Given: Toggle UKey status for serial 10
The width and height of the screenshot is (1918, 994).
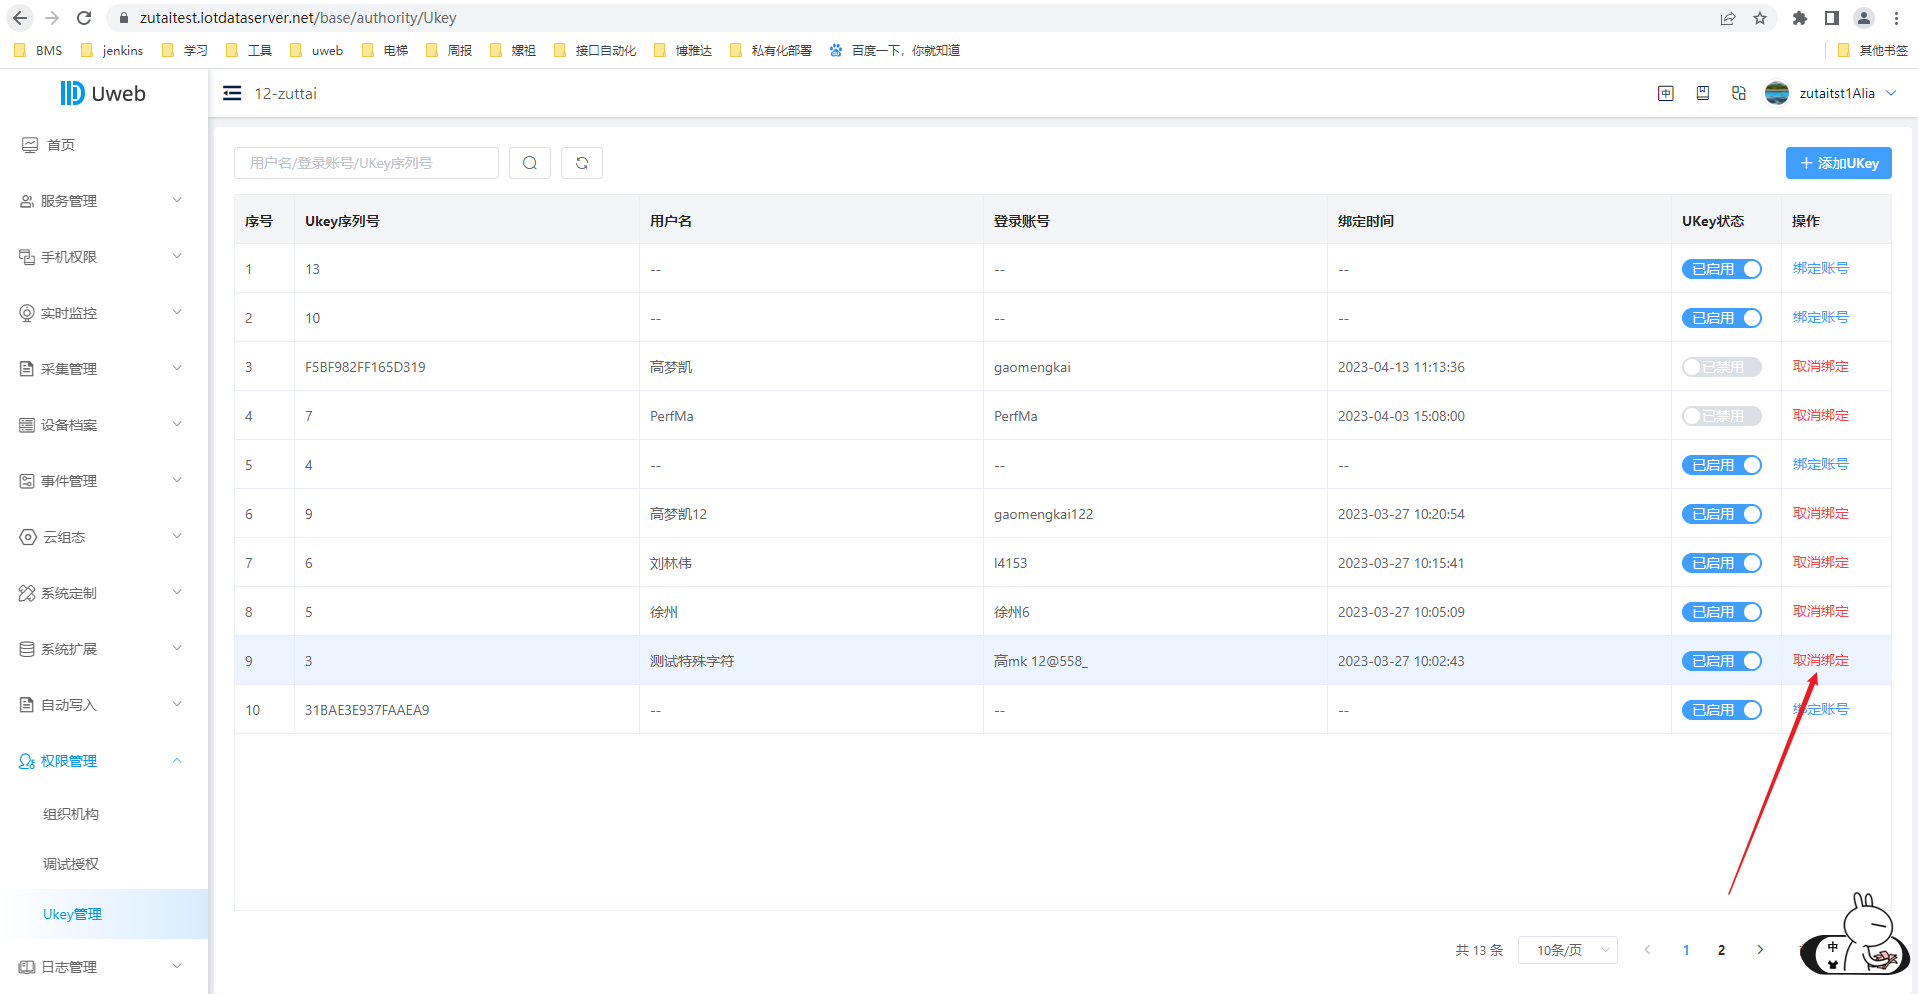Looking at the screenshot, I should click(x=1722, y=318).
